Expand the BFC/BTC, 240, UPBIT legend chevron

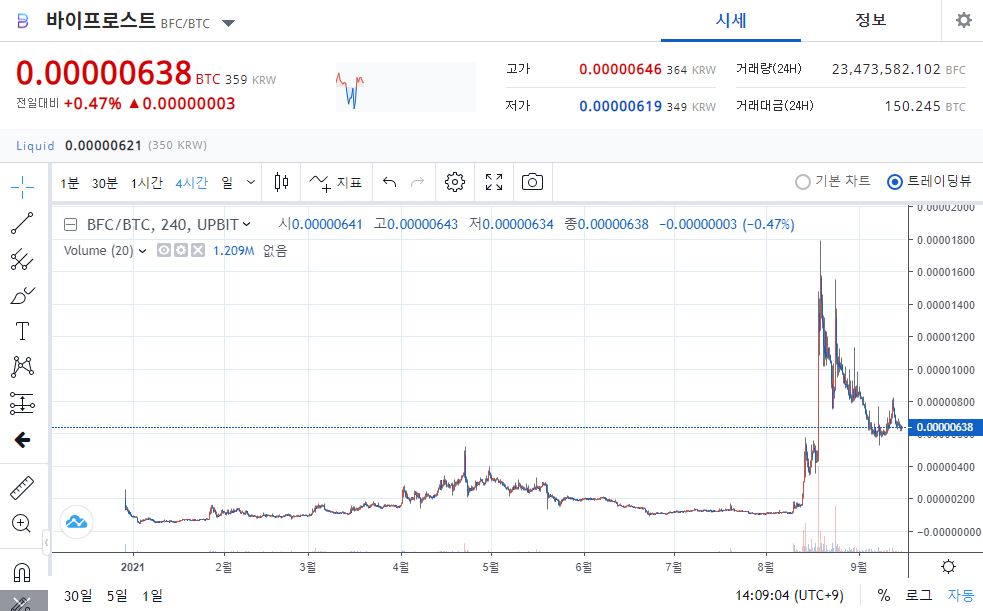[x=246, y=224]
